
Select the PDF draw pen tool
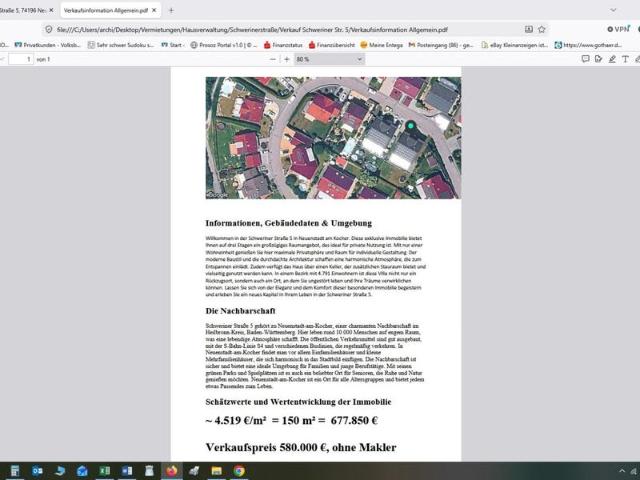point(612,59)
